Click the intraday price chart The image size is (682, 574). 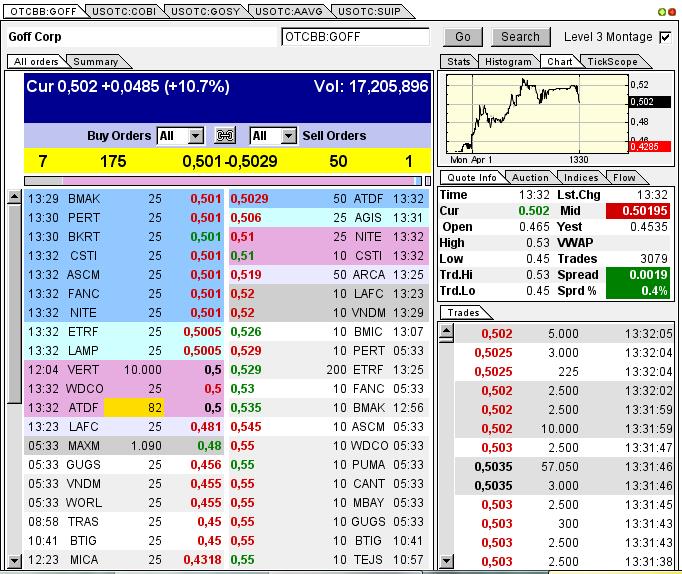[x=537, y=113]
